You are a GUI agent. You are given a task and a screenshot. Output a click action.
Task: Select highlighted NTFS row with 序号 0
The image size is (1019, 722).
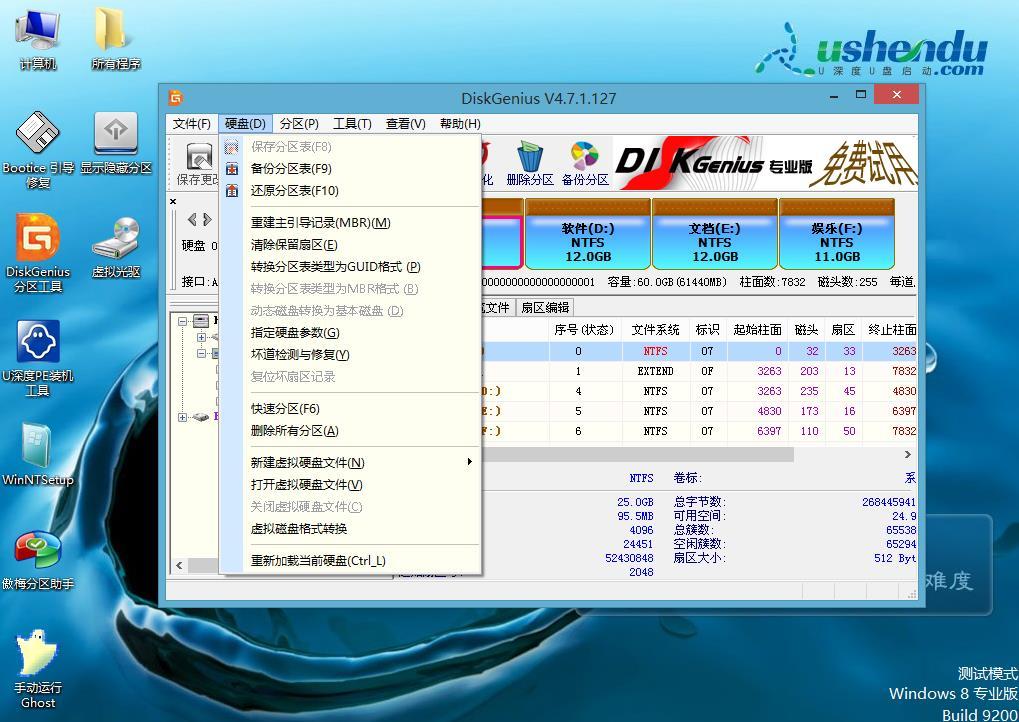[x=699, y=351]
